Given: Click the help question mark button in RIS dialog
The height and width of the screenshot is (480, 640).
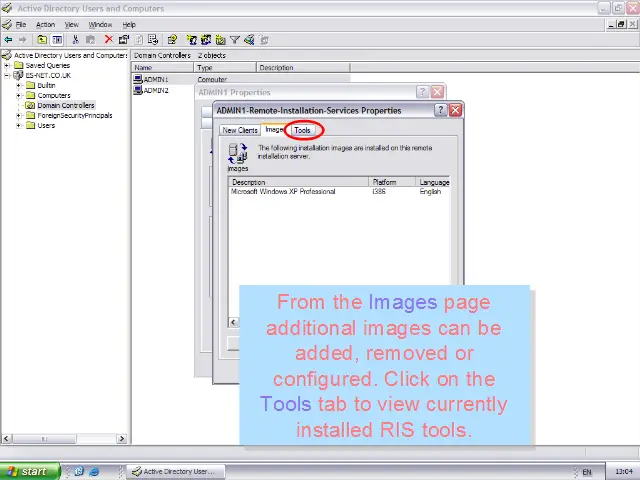Looking at the screenshot, I should coord(441,110).
